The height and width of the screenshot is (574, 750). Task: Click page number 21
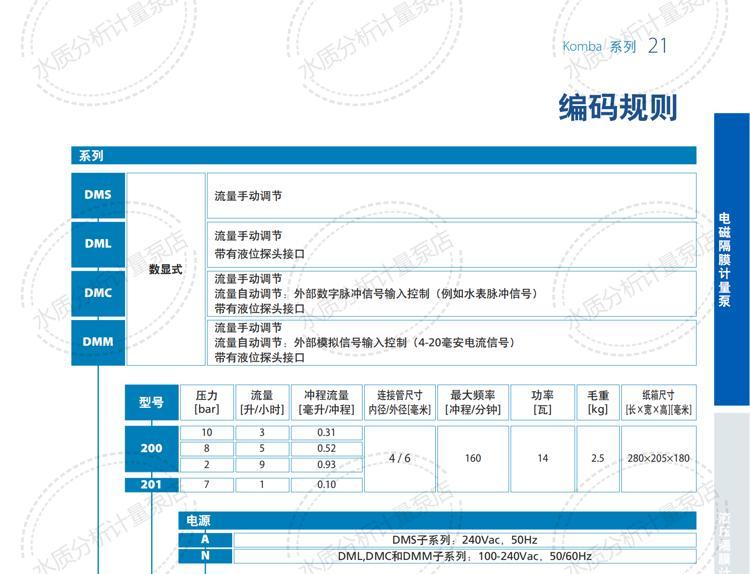point(658,46)
